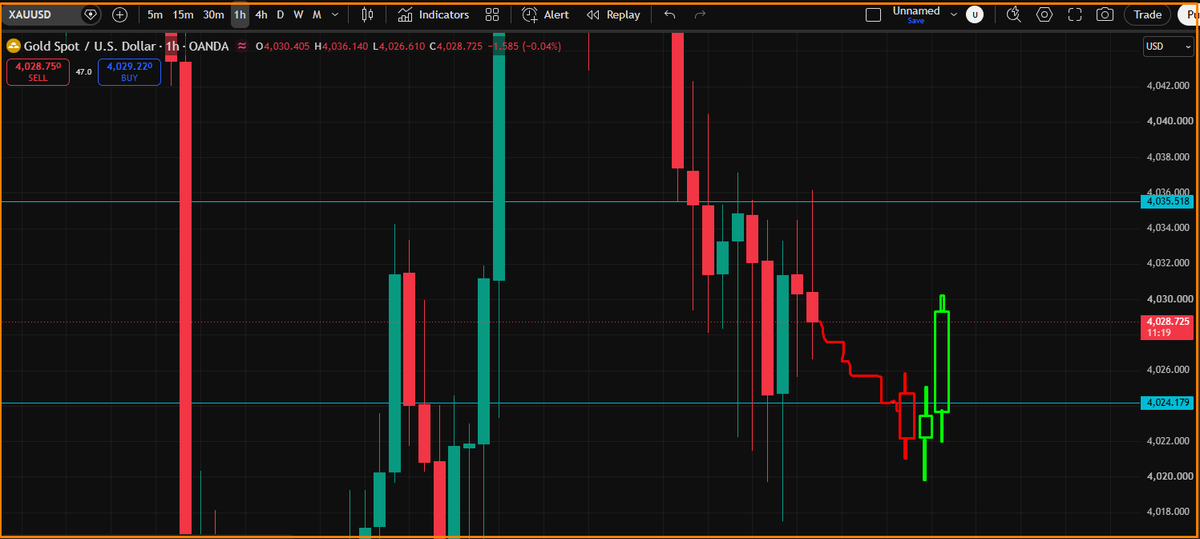Click the 4,042.000 price axis label
Screen dimensions: 1200x539
[x=1168, y=86]
